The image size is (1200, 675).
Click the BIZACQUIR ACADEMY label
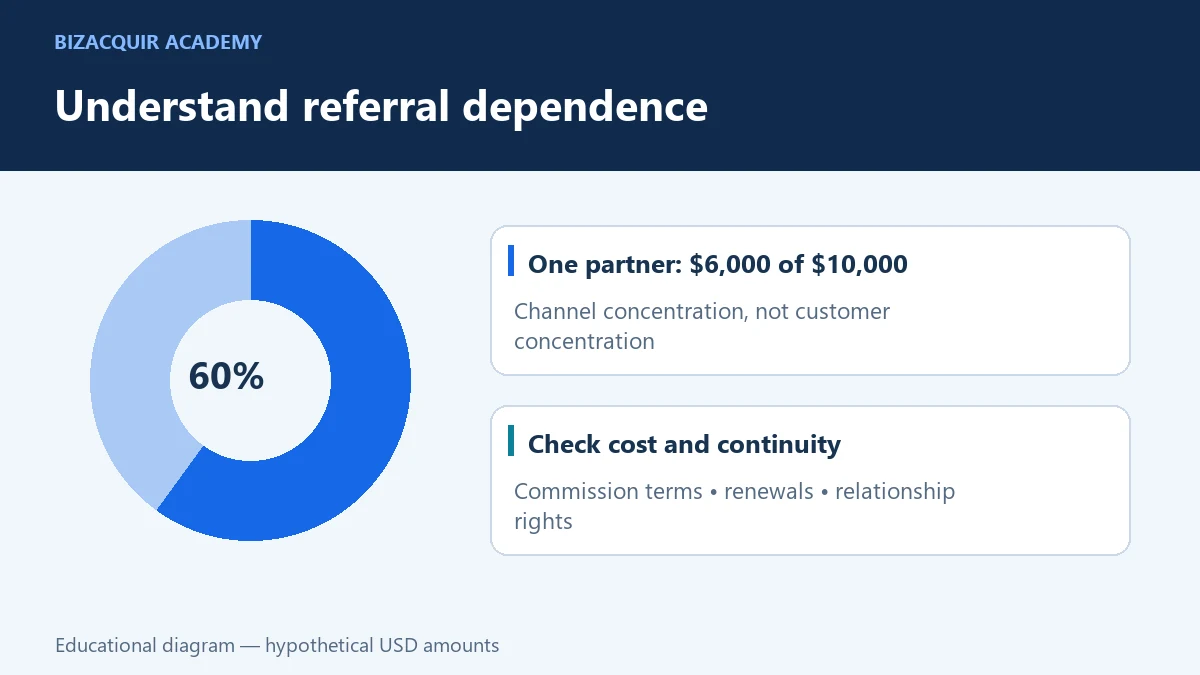(158, 42)
